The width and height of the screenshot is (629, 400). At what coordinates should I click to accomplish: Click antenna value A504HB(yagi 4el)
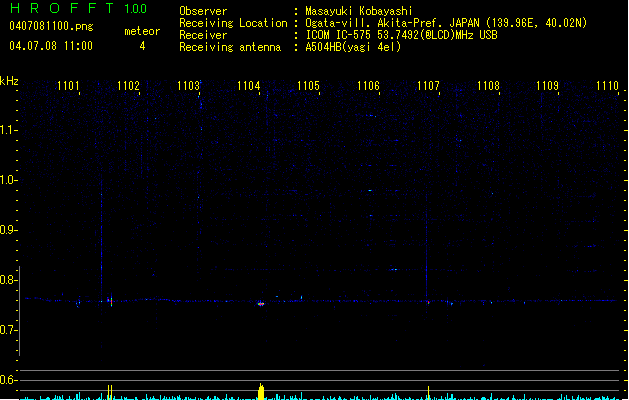pos(353,47)
